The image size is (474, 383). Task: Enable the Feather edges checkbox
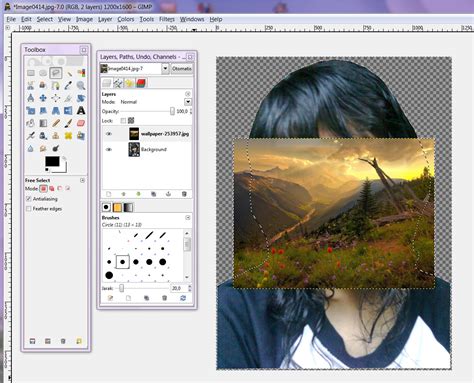coord(29,209)
